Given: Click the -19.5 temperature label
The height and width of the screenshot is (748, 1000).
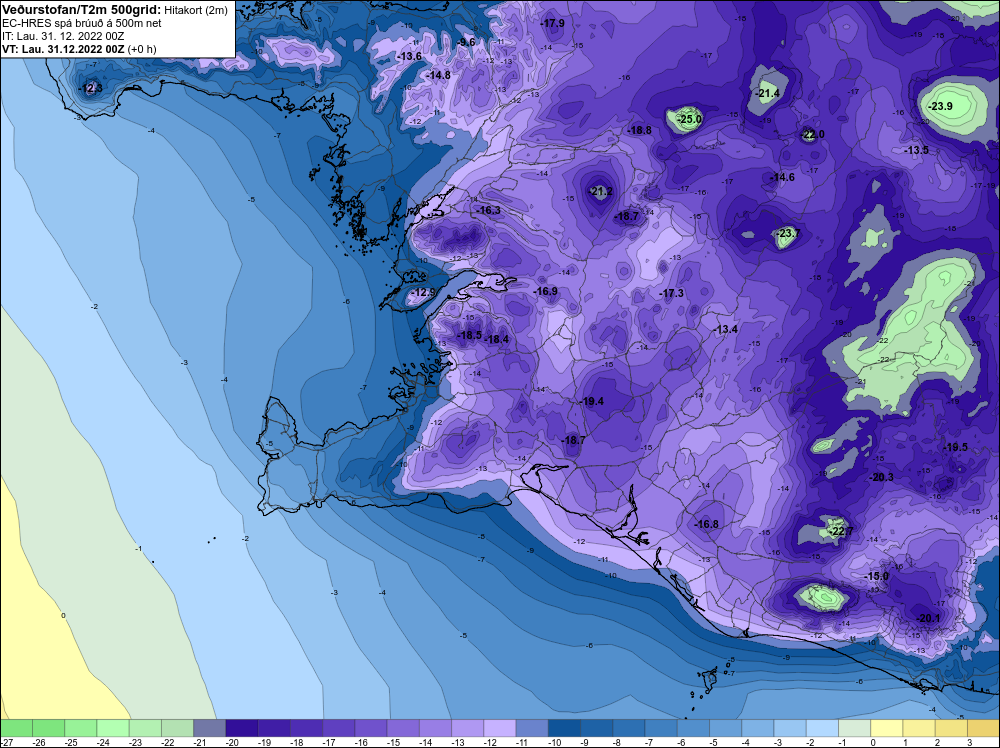Looking at the screenshot, I should [x=955, y=448].
